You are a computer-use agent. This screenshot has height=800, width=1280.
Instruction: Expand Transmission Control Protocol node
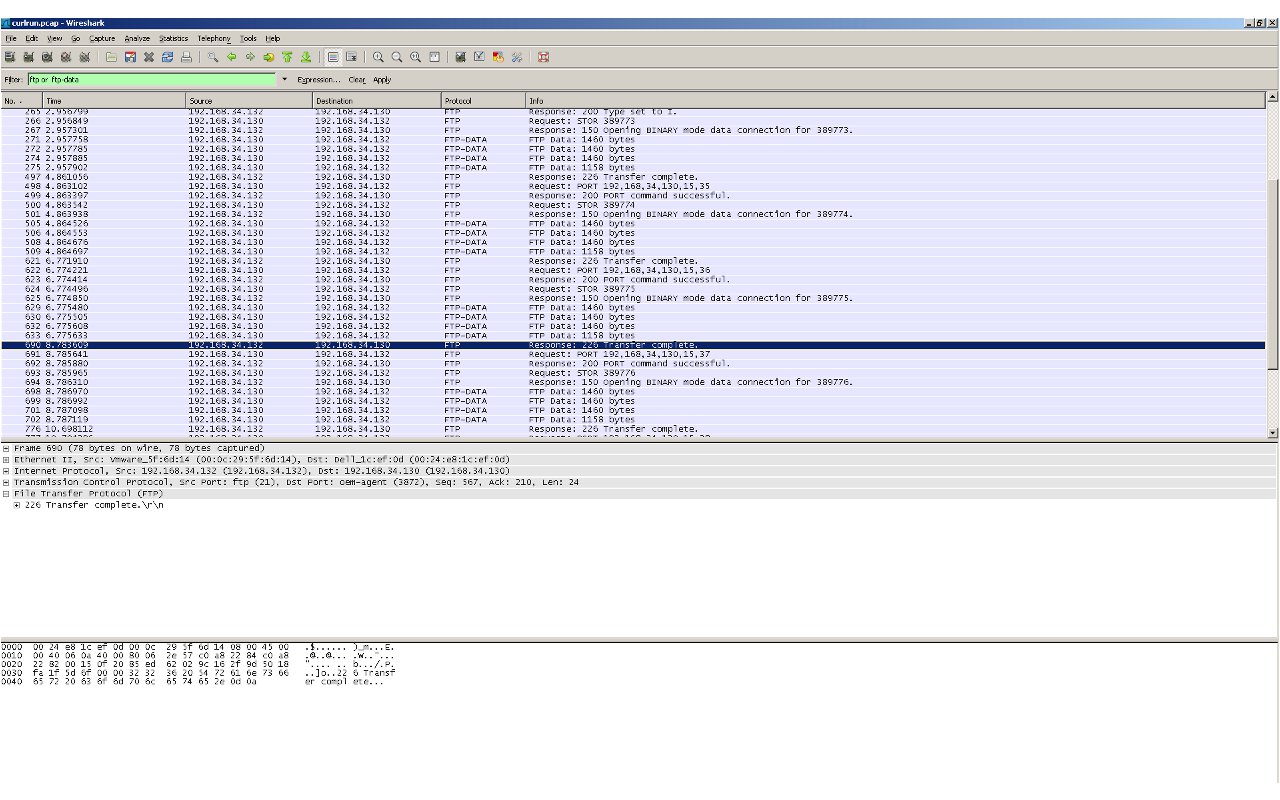click(6, 482)
